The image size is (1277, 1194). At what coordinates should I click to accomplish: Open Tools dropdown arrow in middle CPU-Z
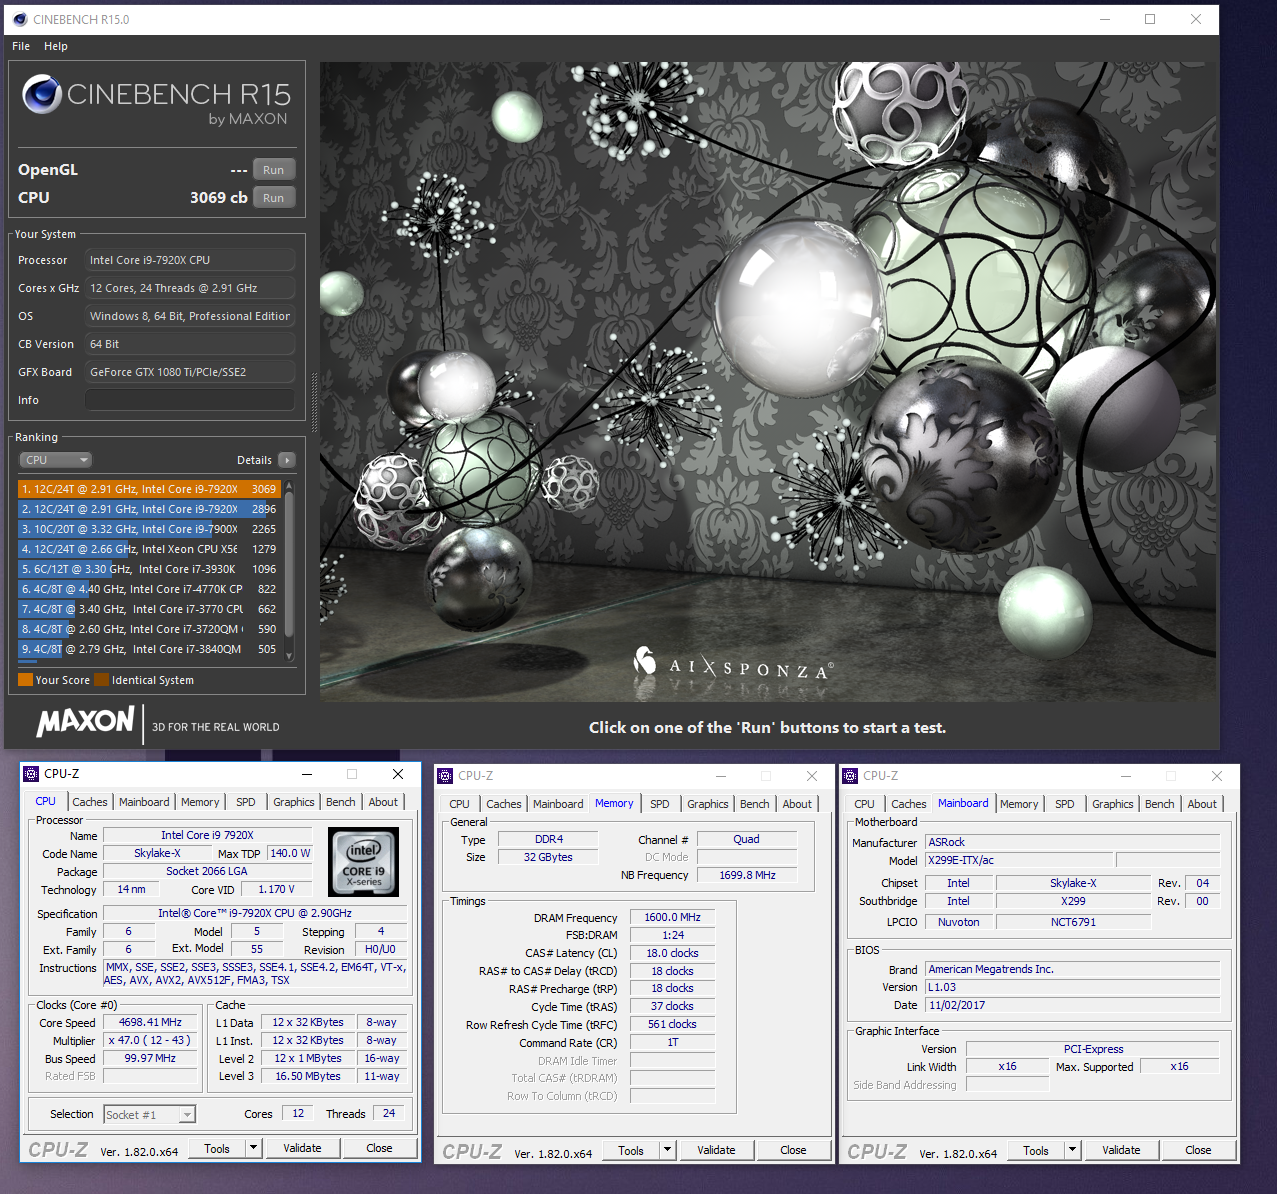click(668, 1150)
